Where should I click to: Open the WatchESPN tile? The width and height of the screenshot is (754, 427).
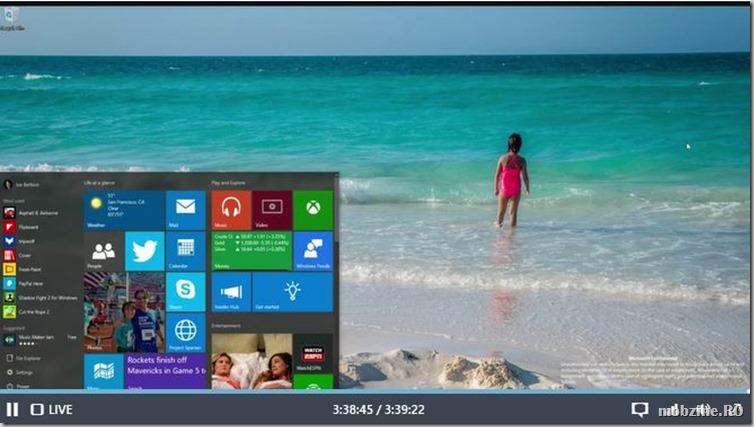point(313,353)
